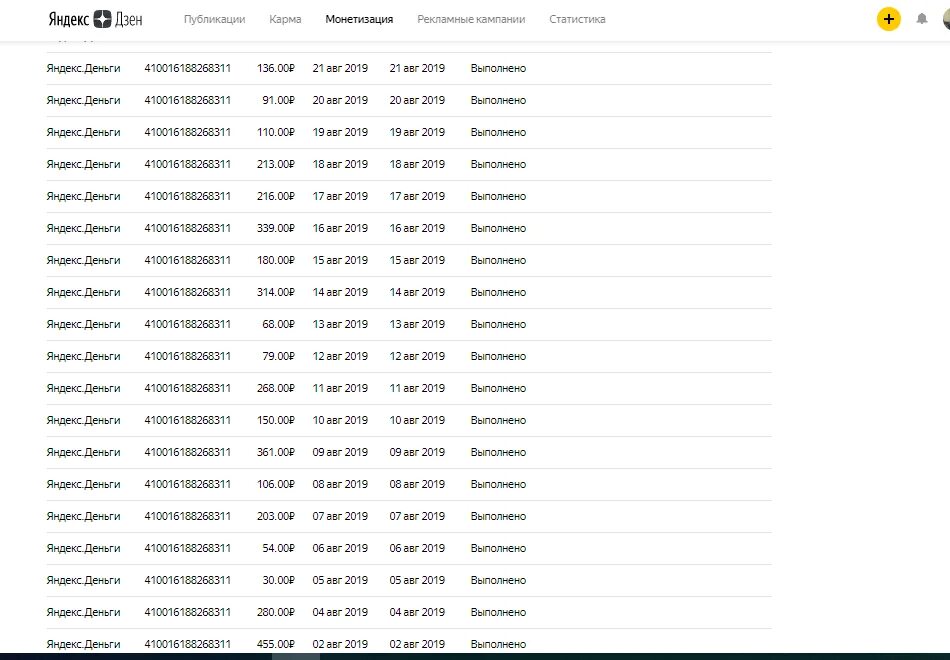Select the 91.00₽ payout amount
950x660 pixels.
click(x=279, y=101)
